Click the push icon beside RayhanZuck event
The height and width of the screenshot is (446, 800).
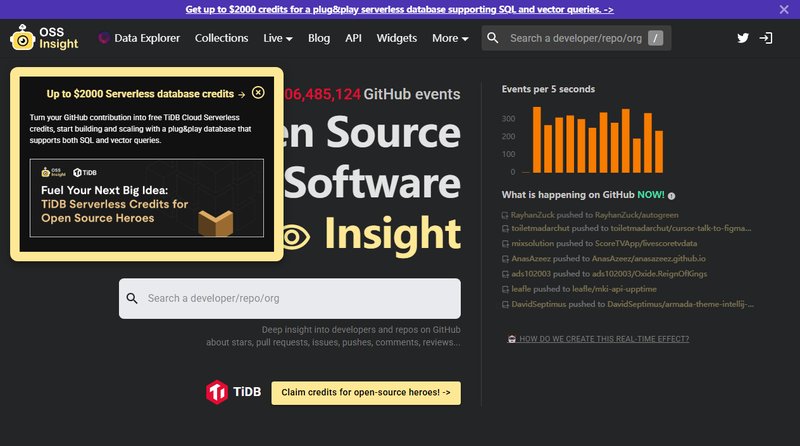(505, 215)
